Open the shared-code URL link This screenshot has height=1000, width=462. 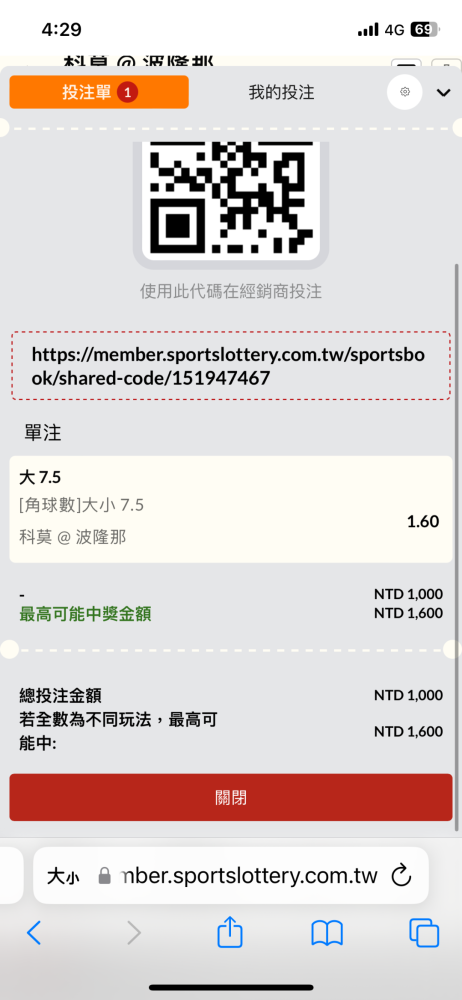(x=230, y=366)
